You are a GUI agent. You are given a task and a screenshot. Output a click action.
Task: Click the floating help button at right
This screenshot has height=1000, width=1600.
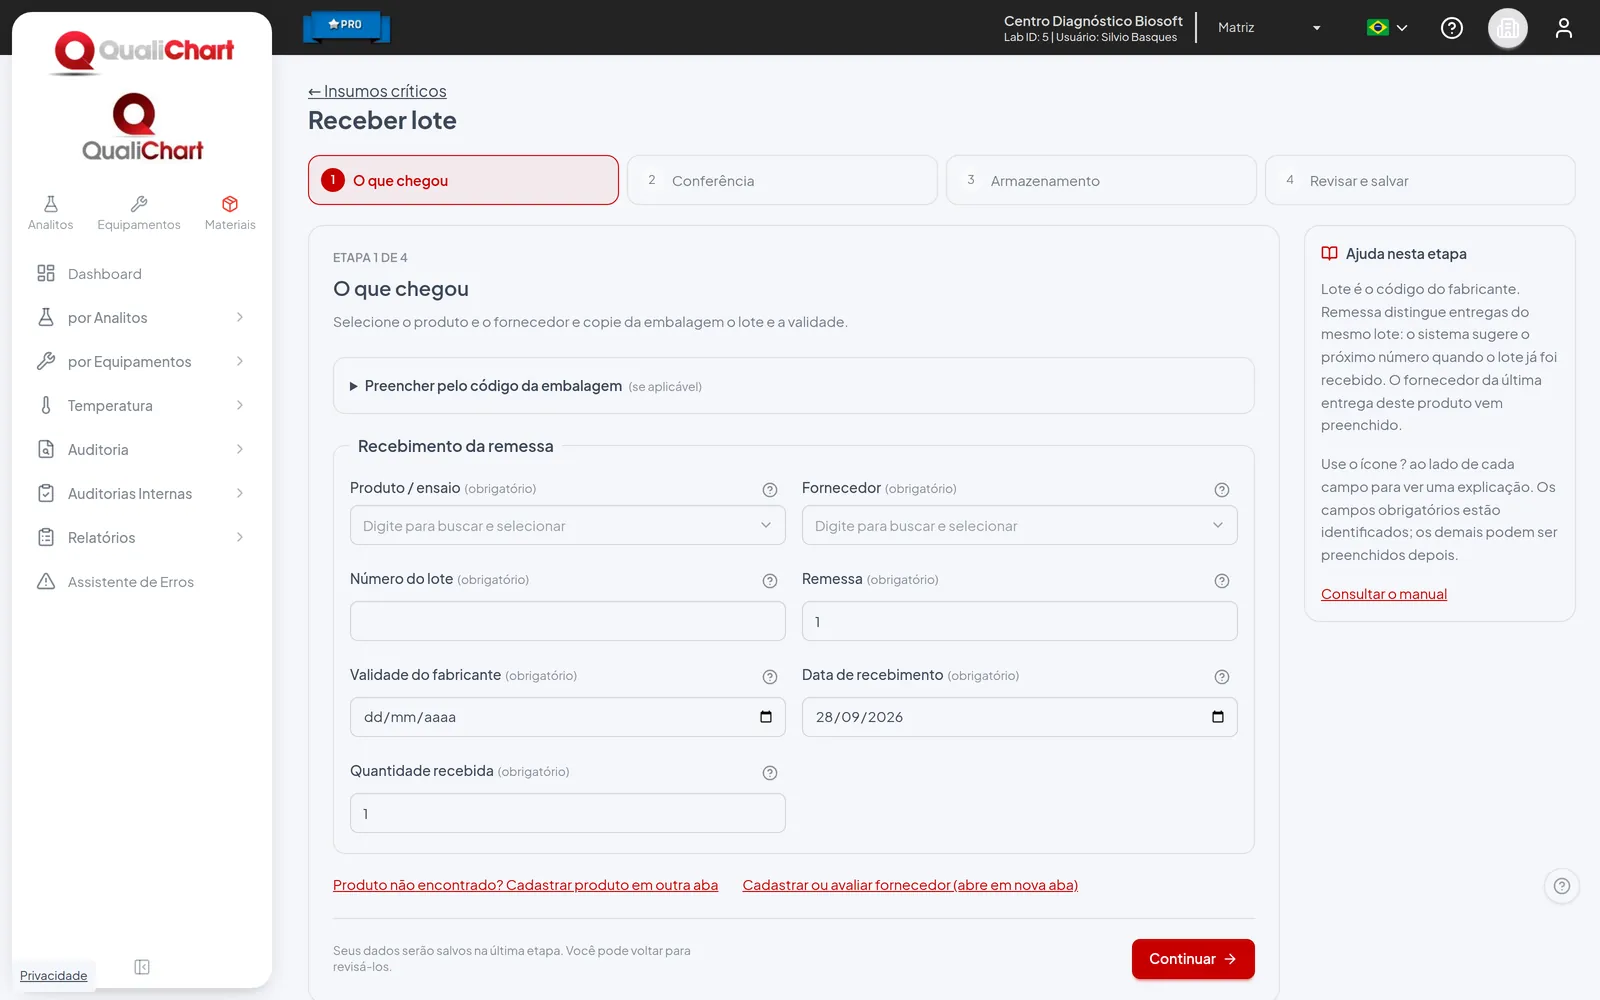[1562, 886]
